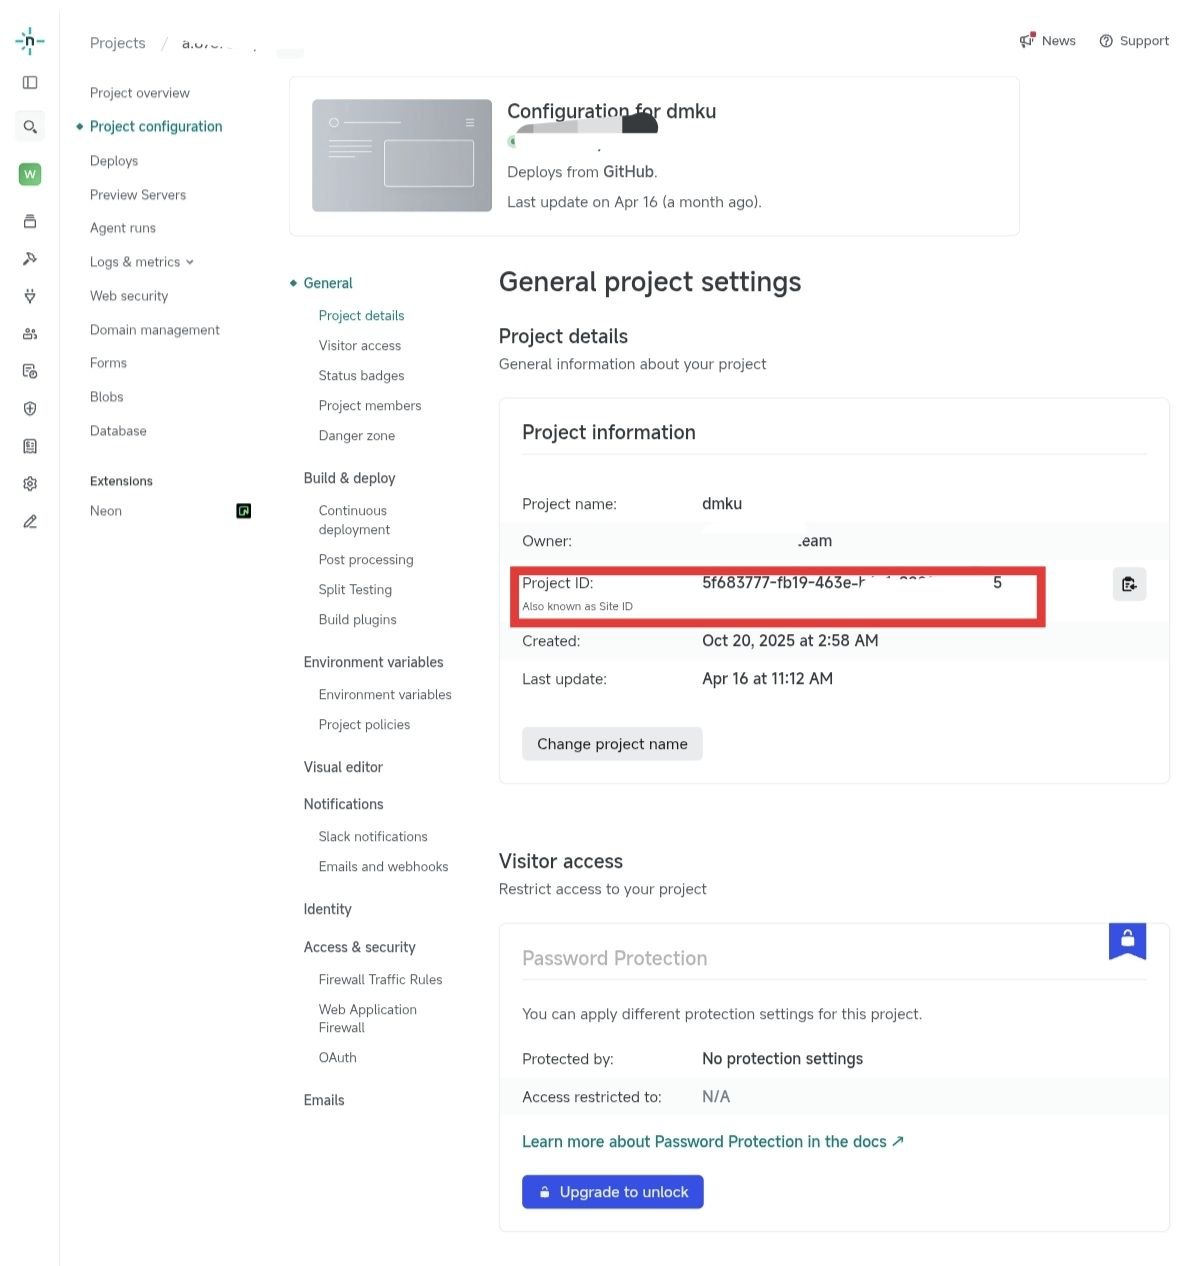Open Slack notifications settings

[x=373, y=837]
